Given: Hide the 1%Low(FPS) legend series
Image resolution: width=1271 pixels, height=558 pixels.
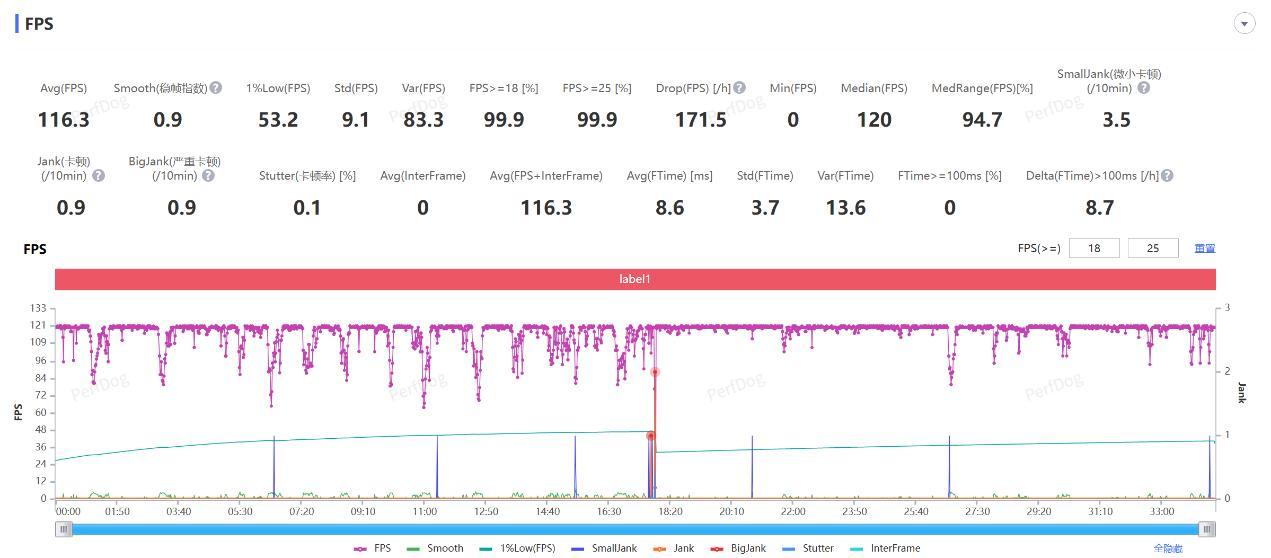Looking at the screenshot, I should (517, 548).
